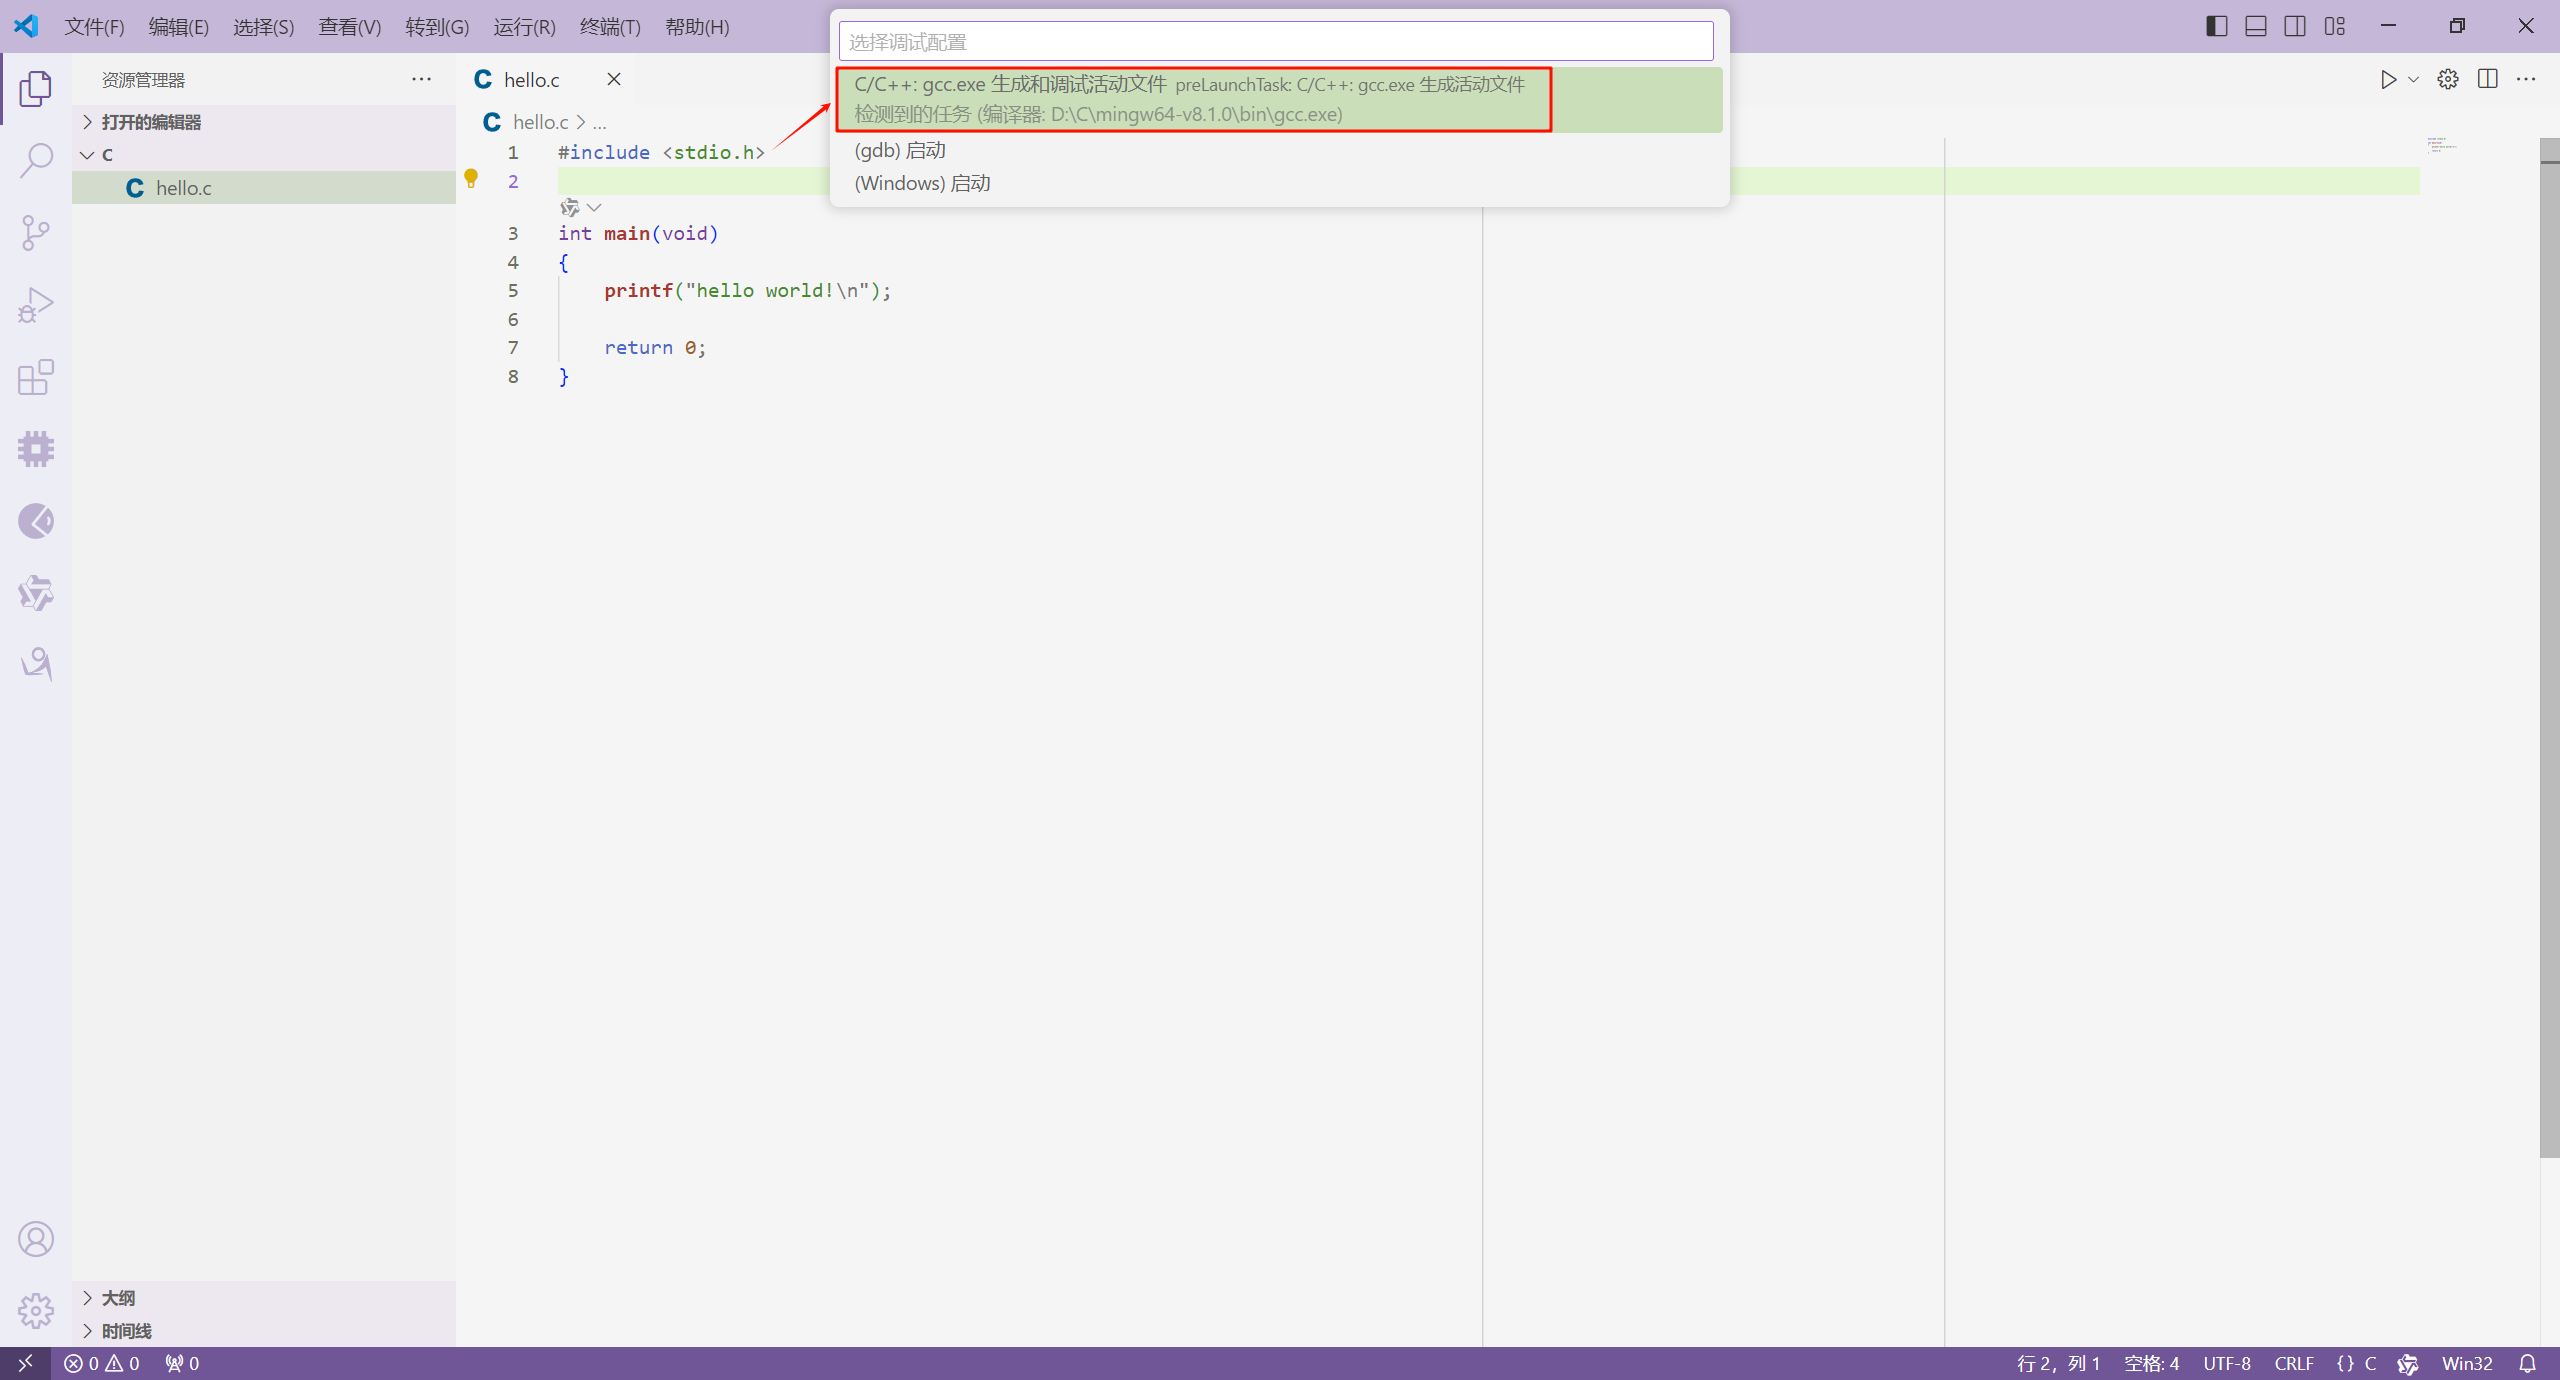This screenshot has width=2560, height=1380.
Task: Open the 运行(R) menu
Action: 524,27
